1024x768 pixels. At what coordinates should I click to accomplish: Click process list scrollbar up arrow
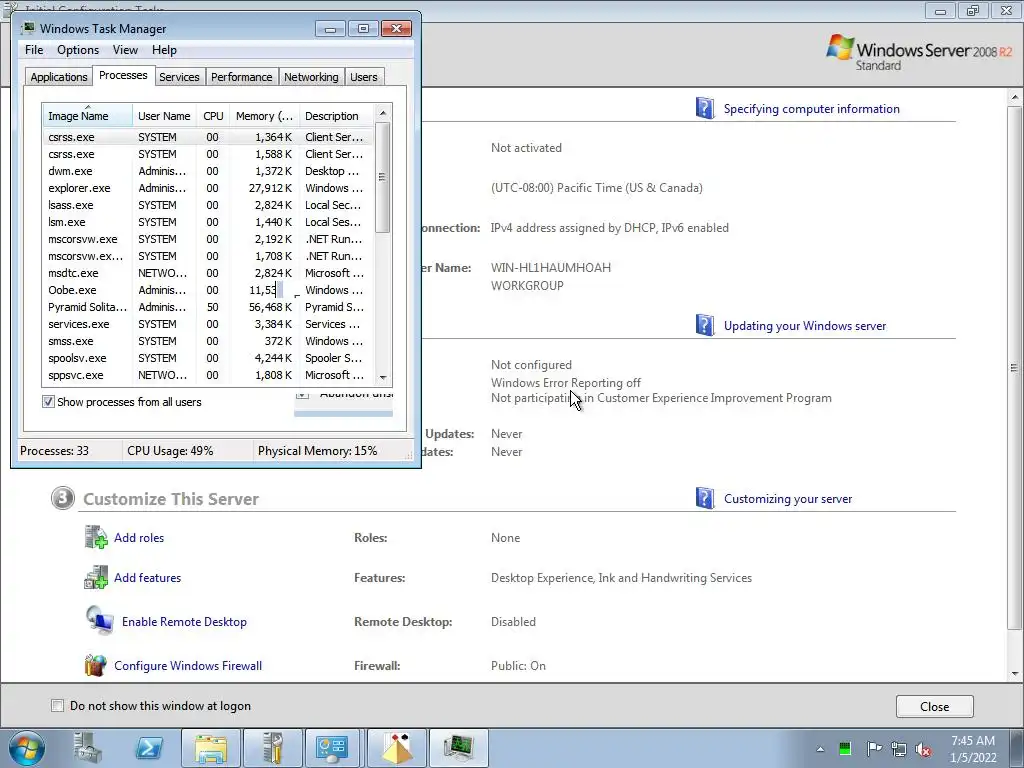(x=383, y=113)
